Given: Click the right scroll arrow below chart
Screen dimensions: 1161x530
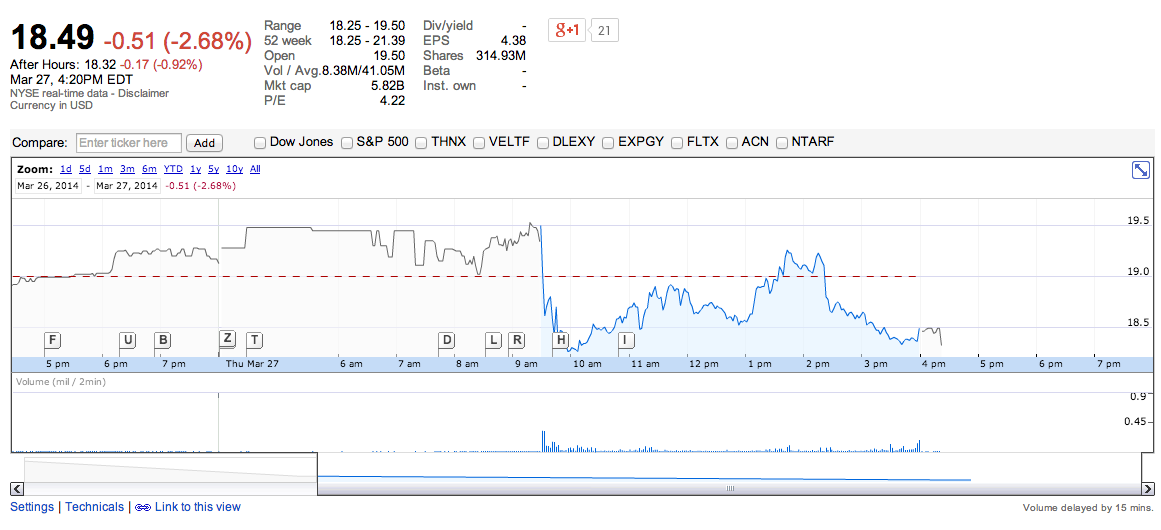Looking at the screenshot, I should (x=1148, y=489).
